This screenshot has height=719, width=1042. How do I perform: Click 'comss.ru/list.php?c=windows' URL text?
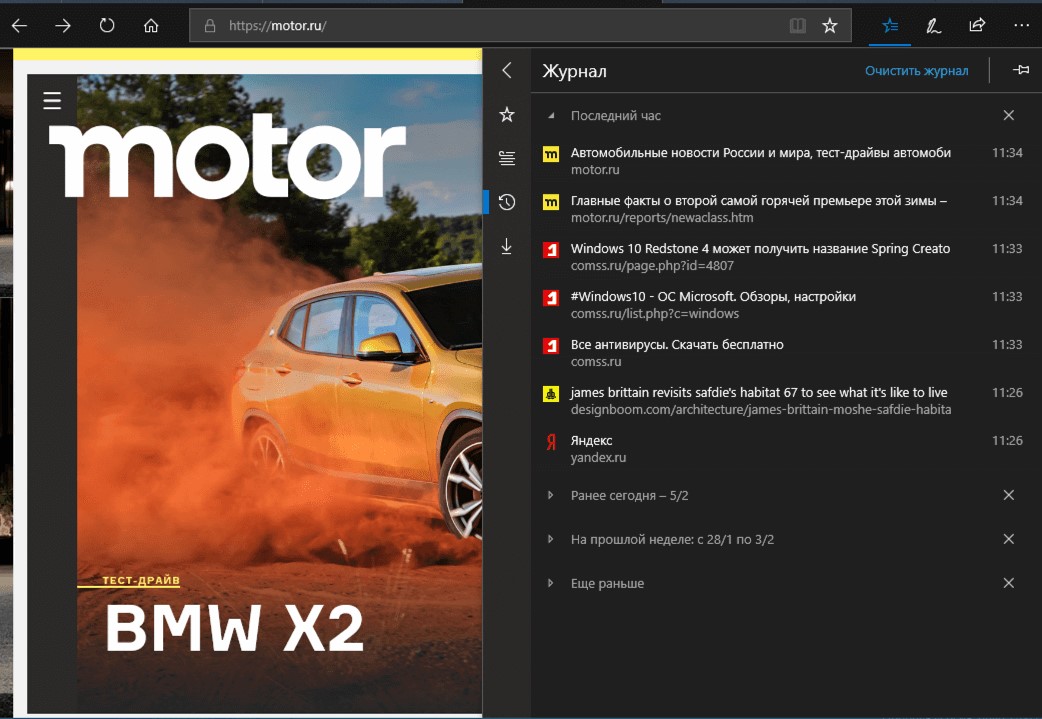tap(655, 314)
